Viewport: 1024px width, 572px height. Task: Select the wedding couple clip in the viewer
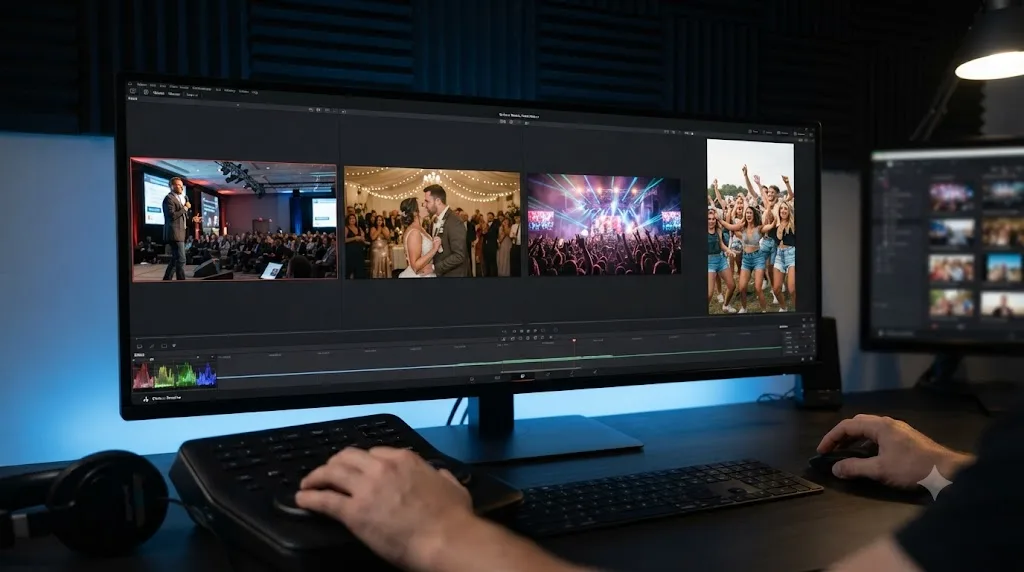tap(432, 222)
